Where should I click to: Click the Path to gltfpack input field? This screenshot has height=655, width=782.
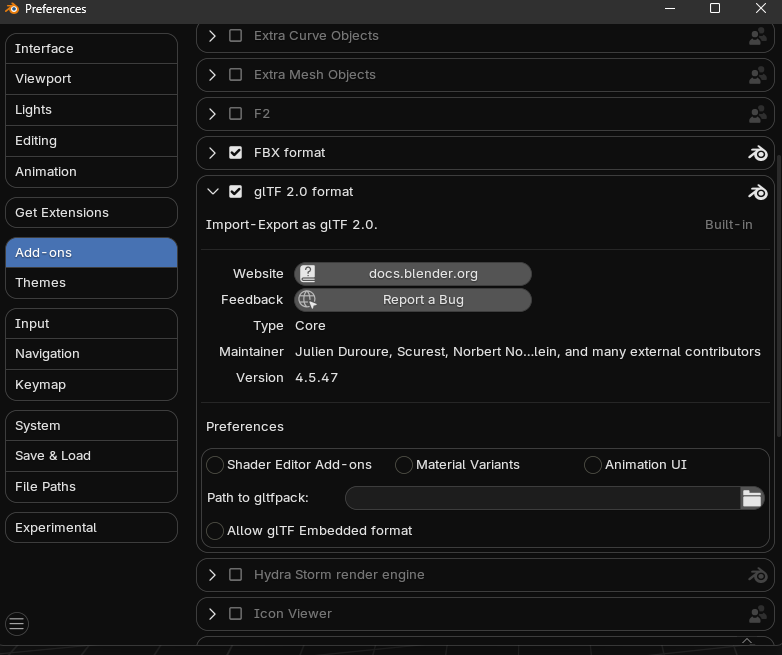[543, 498]
